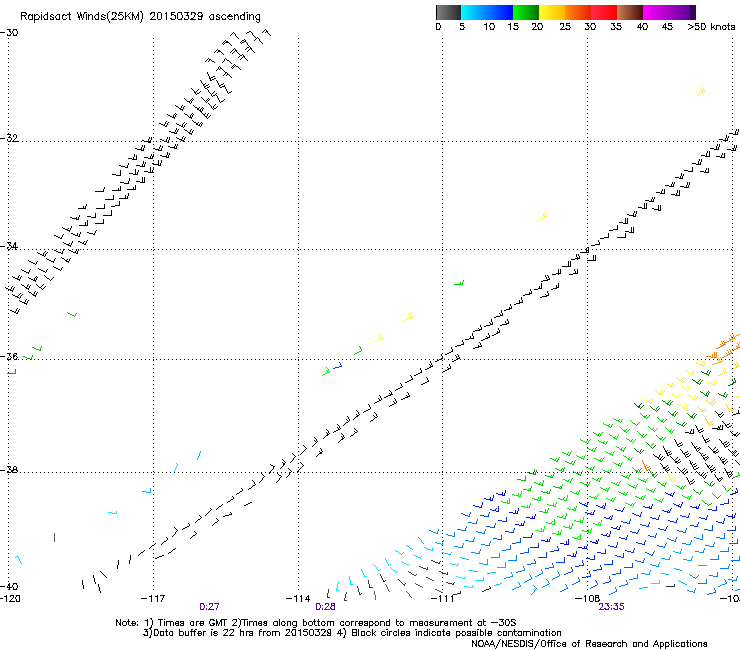This screenshot has height=650, width=740.
Task: Click the note line starting 'Note: 1) Times are GMT'
Action: pyautogui.click(x=316, y=623)
